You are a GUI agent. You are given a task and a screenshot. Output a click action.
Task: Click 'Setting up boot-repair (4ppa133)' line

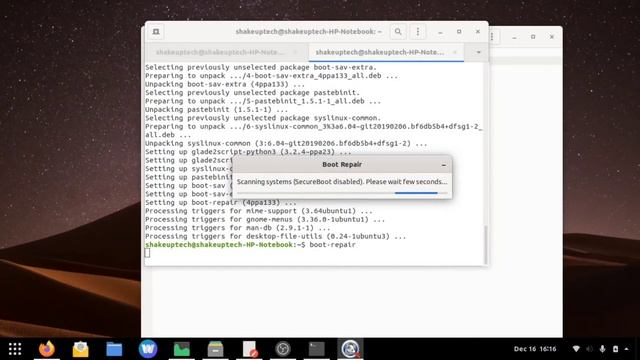click(x=221, y=202)
